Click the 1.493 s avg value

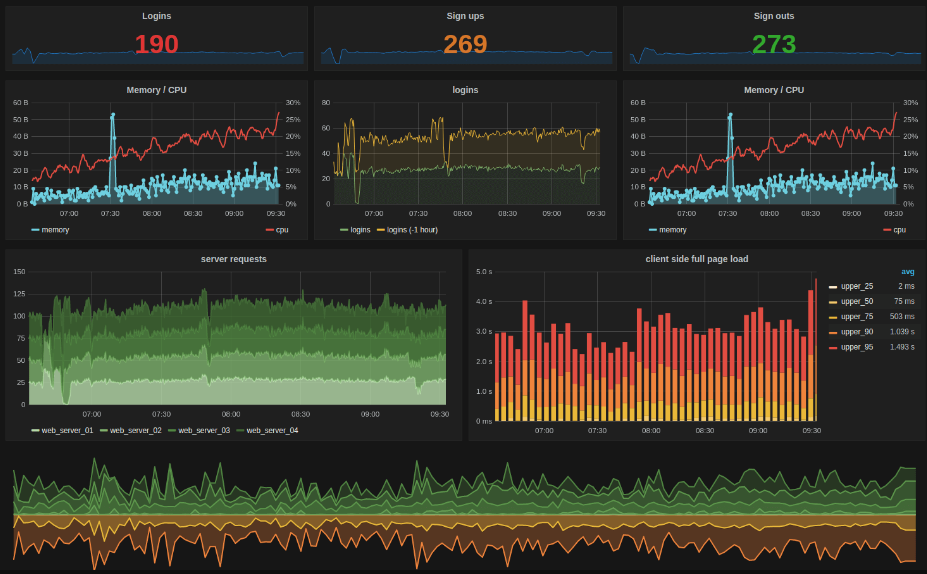coord(902,348)
